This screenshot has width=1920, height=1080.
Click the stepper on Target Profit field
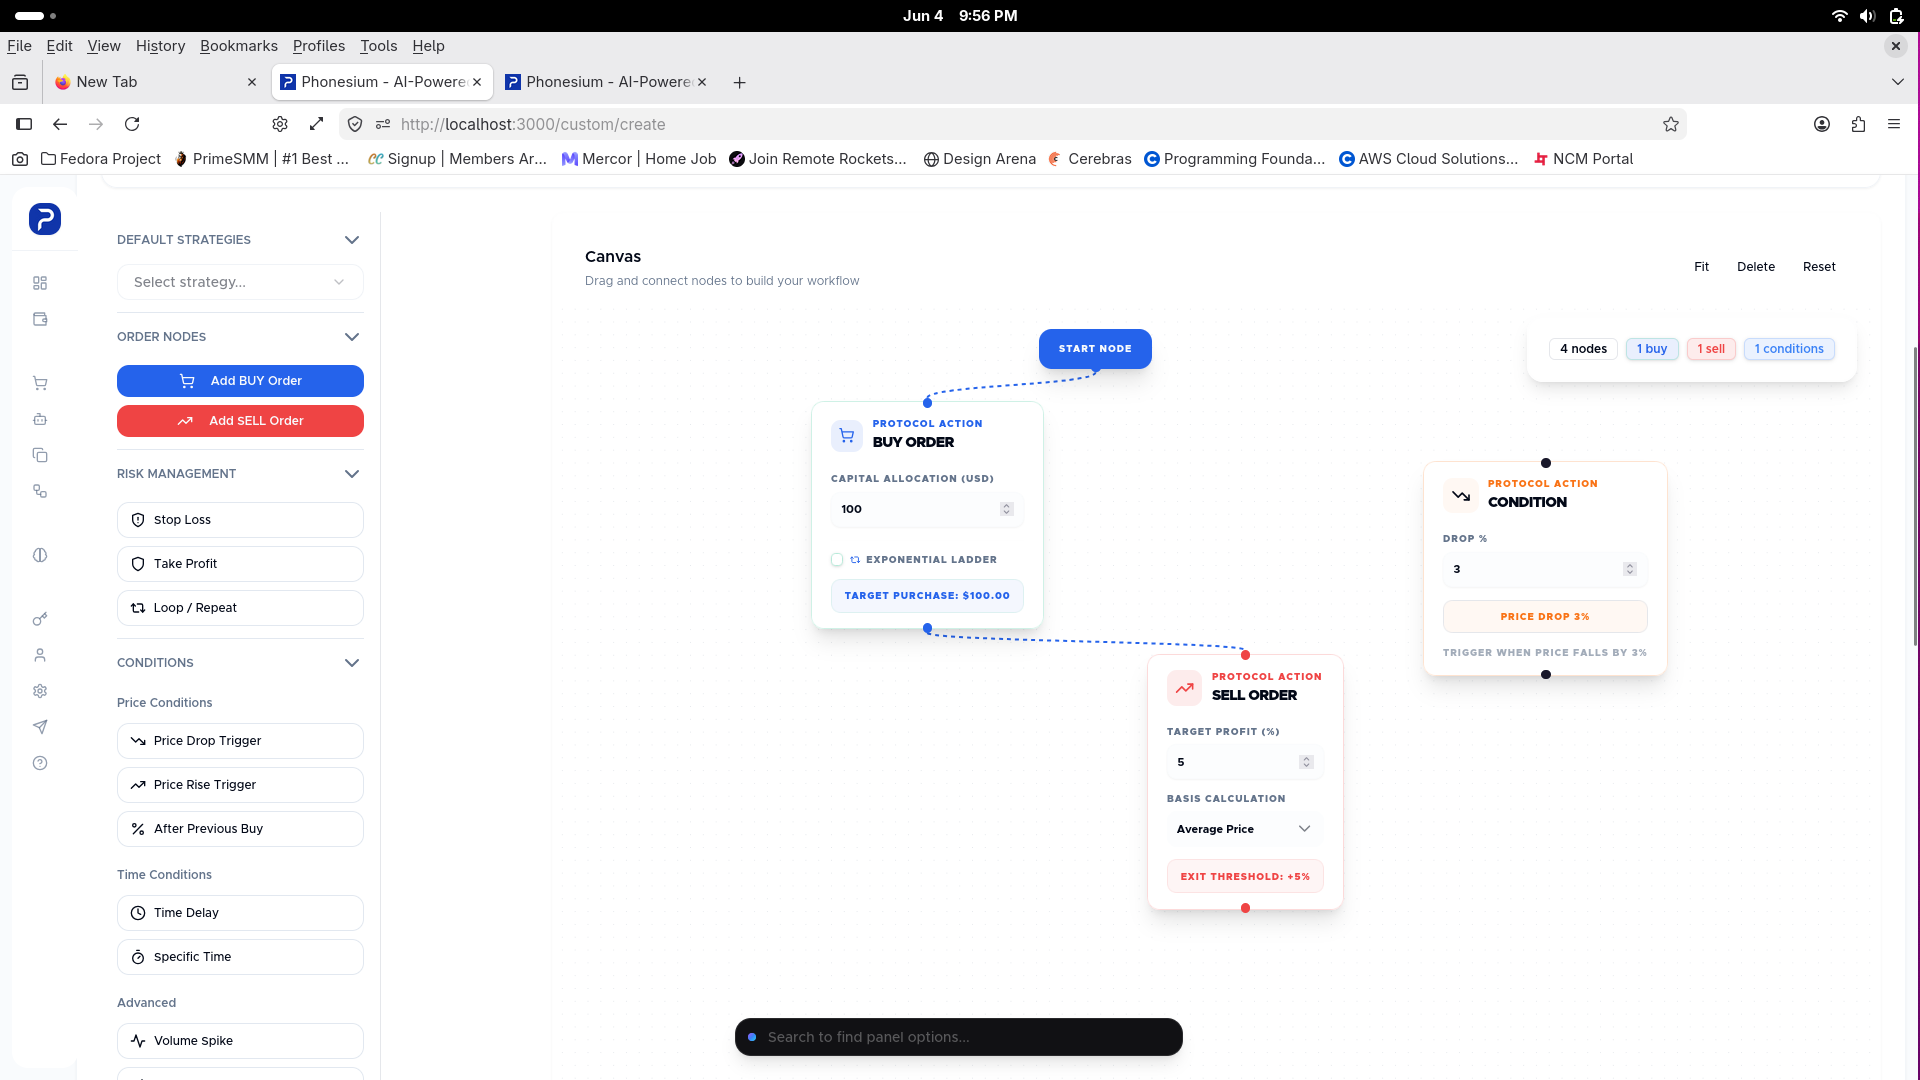tap(1306, 762)
